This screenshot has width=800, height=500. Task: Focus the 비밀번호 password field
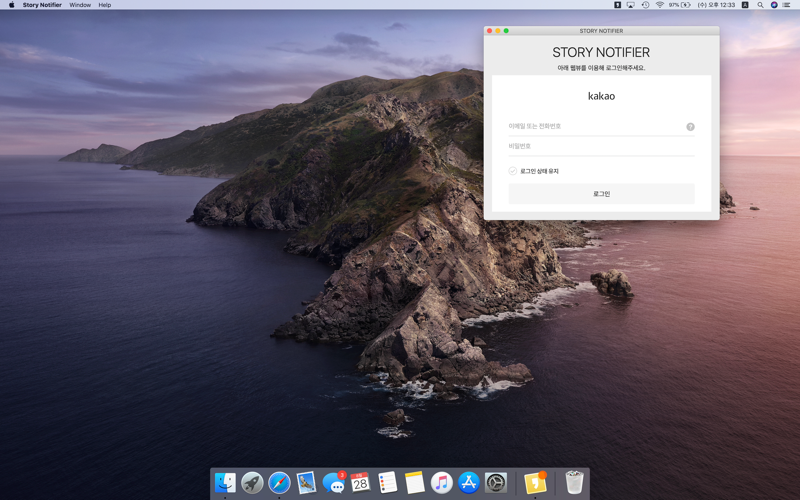(x=602, y=146)
